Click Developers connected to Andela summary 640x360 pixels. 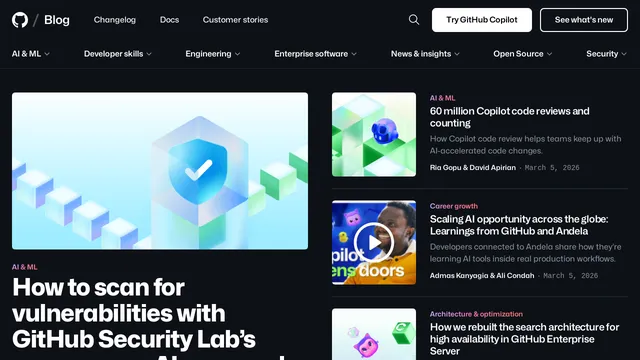[525, 253]
